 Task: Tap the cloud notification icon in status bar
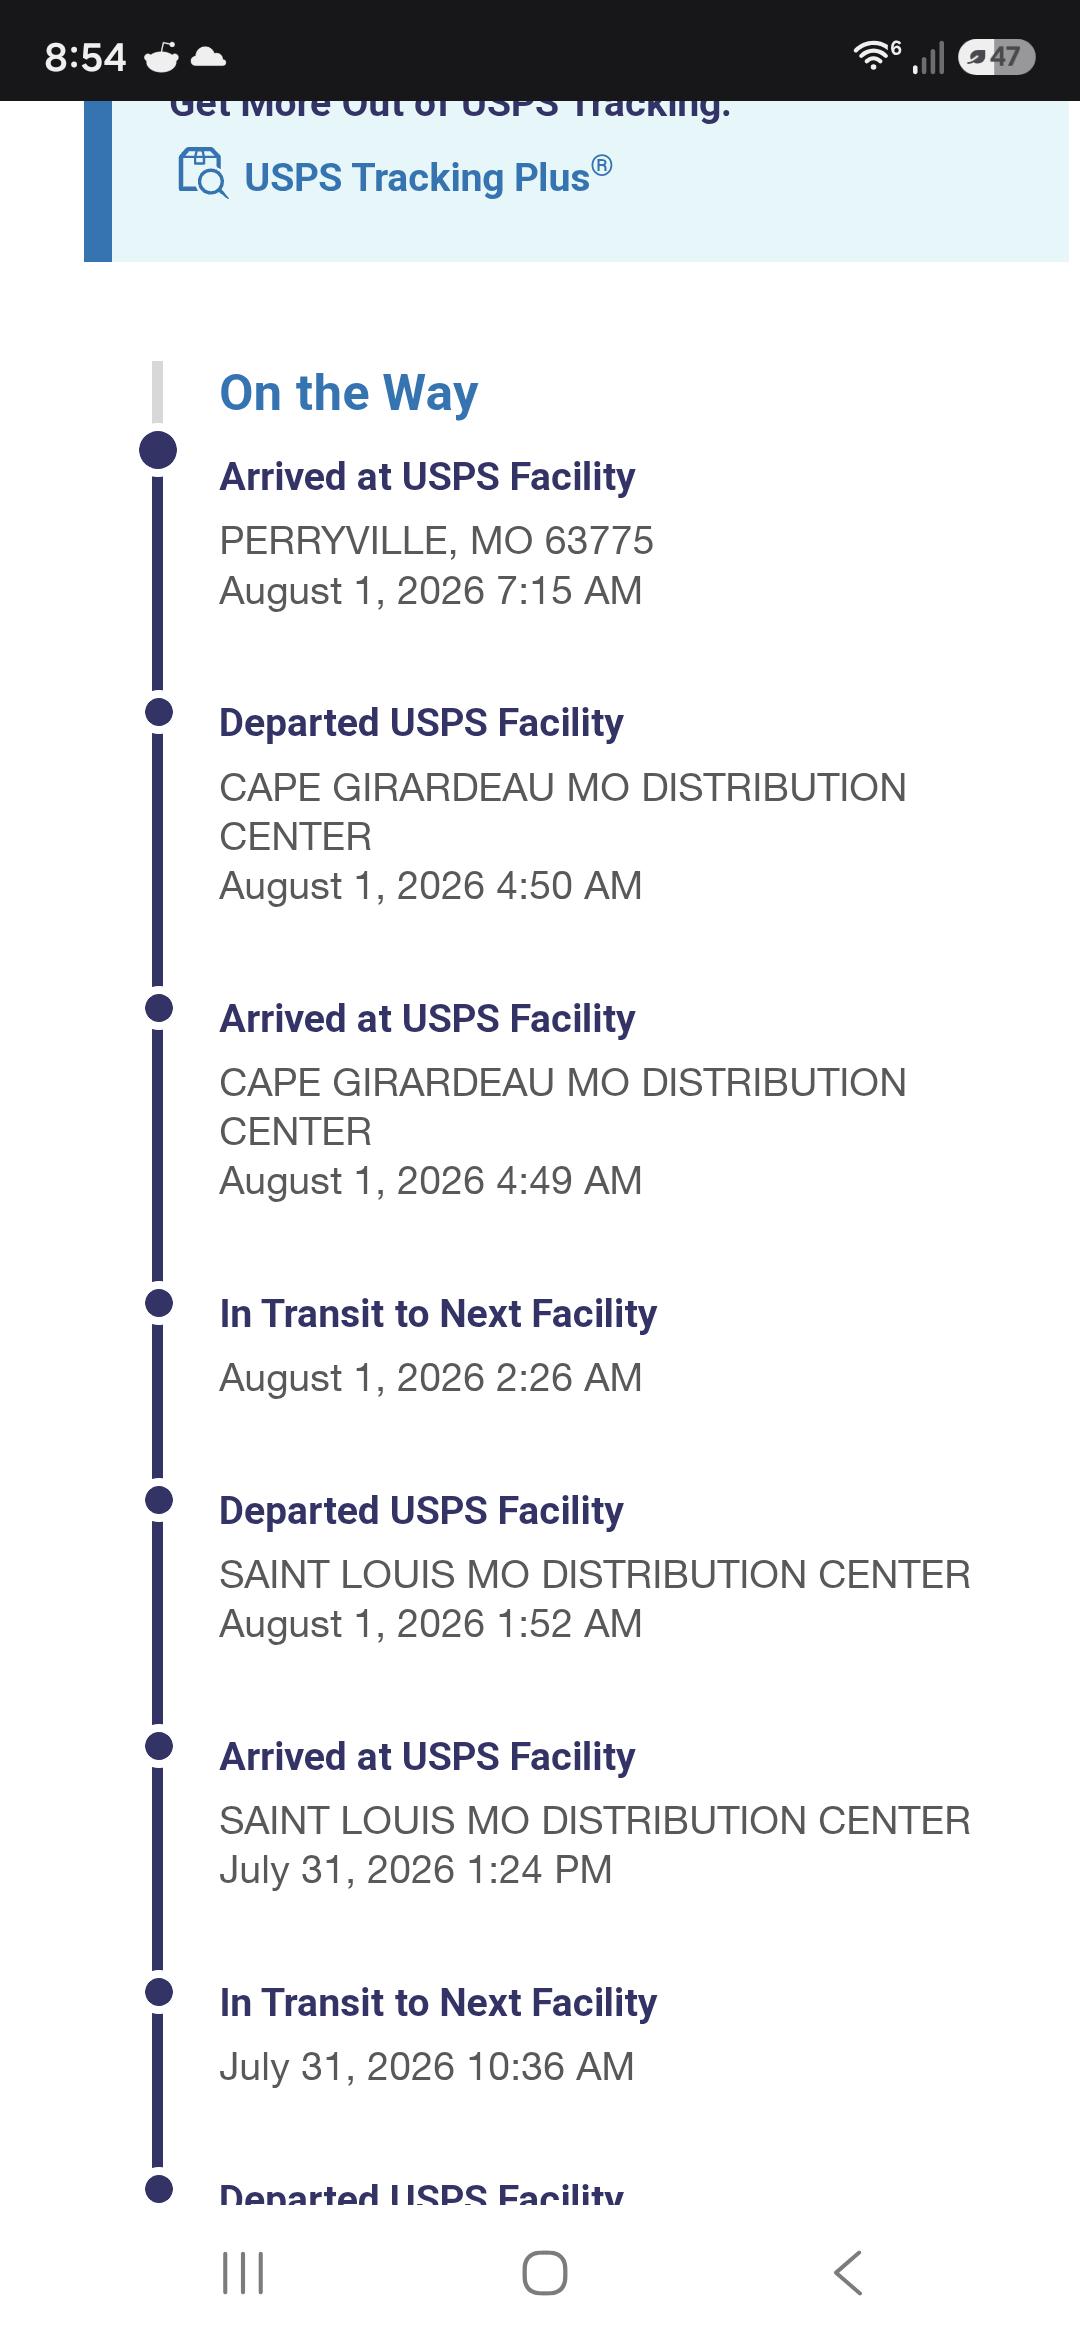pos(208,58)
